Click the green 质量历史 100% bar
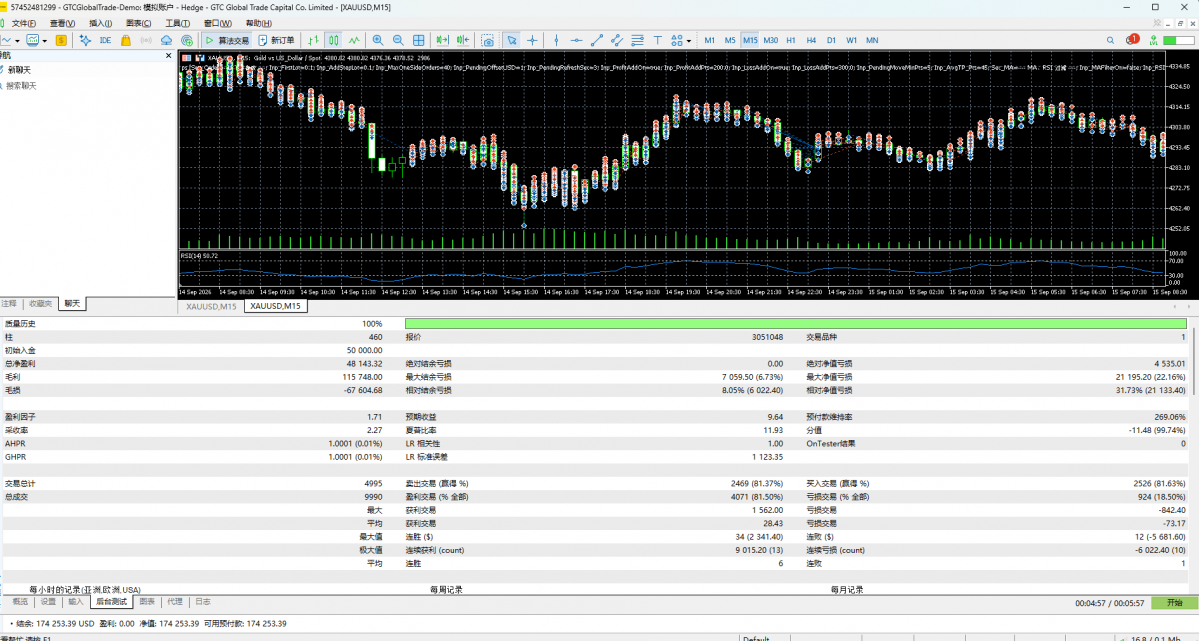Screen dimensions: 1199x641 tap(795, 324)
